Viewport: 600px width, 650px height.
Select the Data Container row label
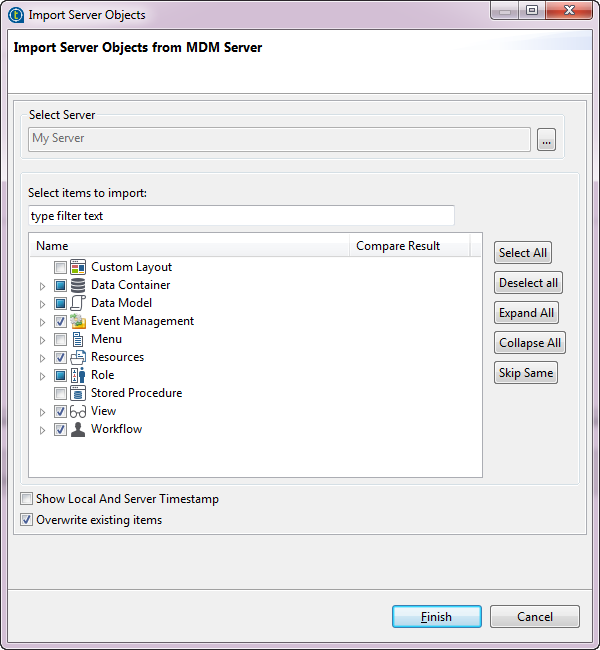(x=131, y=285)
